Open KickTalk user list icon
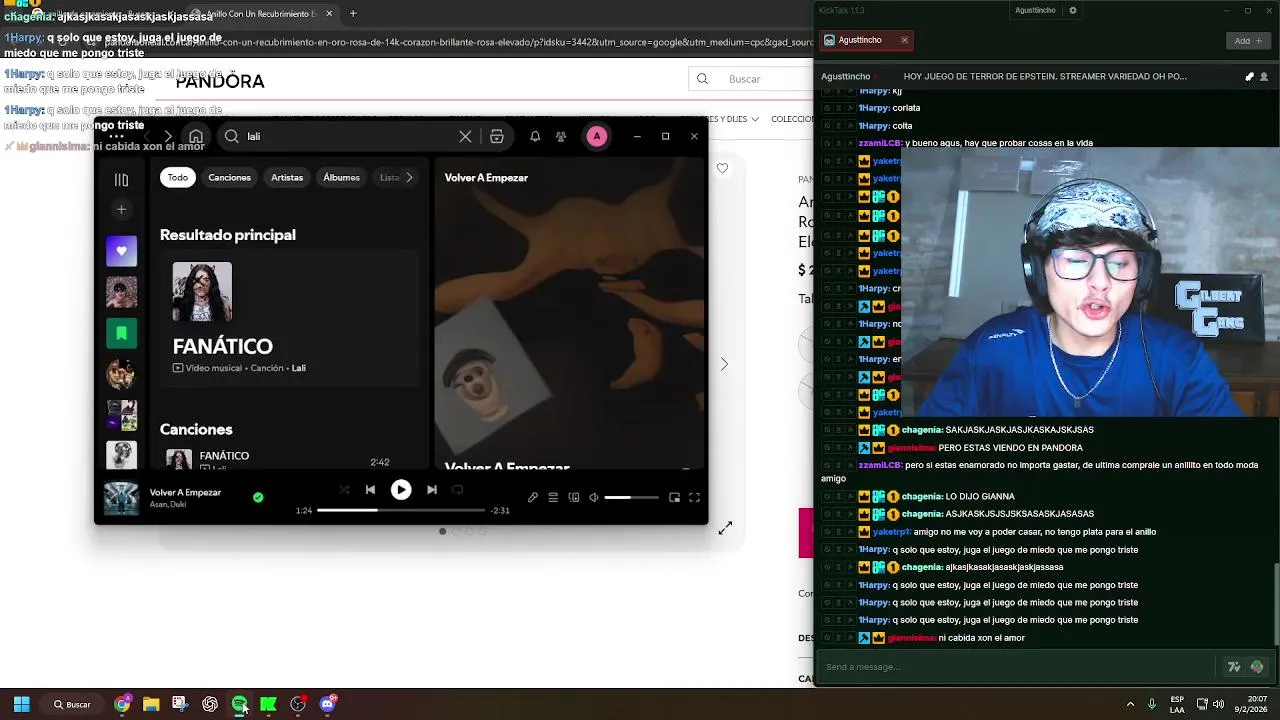The height and width of the screenshot is (720, 1280). point(1264,77)
